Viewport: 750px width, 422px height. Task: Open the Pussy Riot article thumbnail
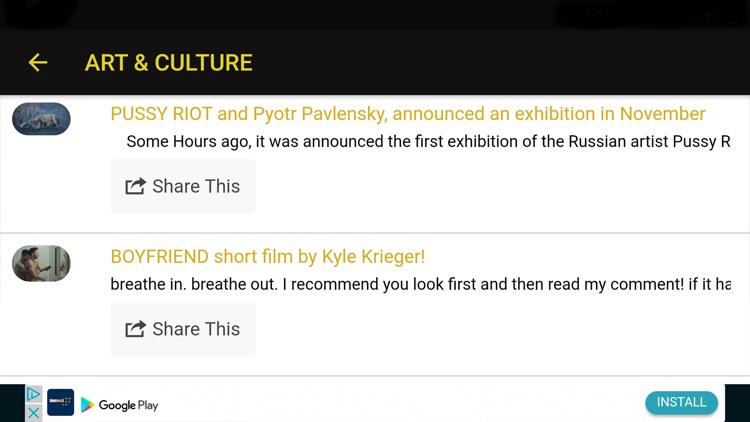point(41,119)
